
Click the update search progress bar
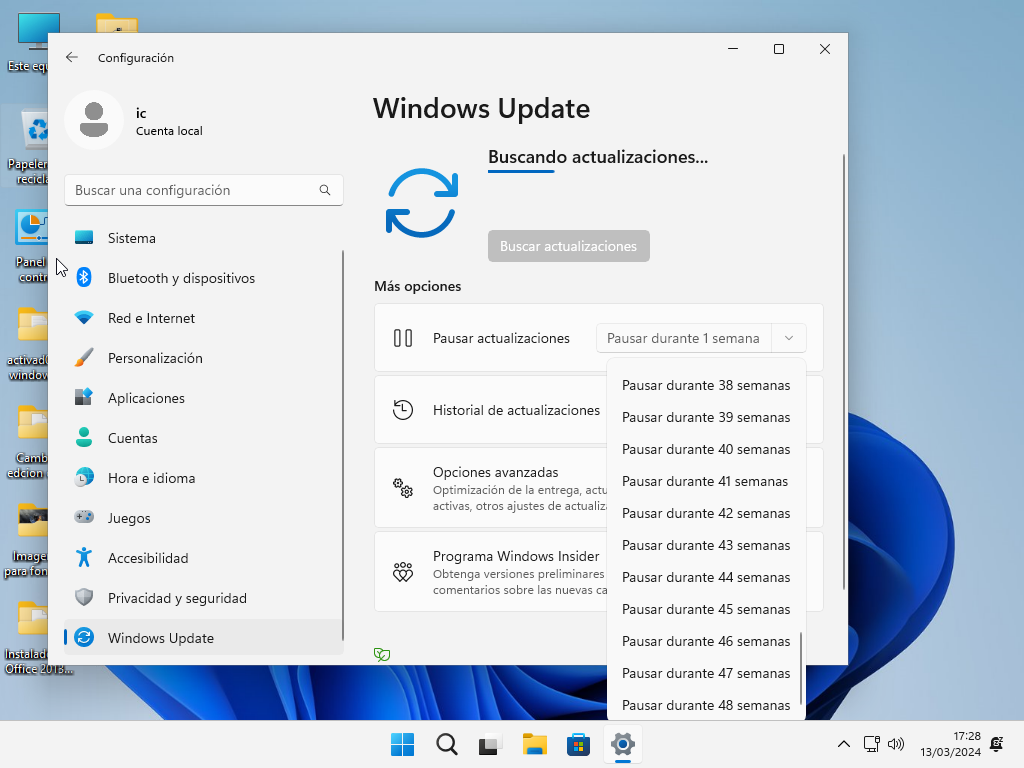tap(521, 171)
